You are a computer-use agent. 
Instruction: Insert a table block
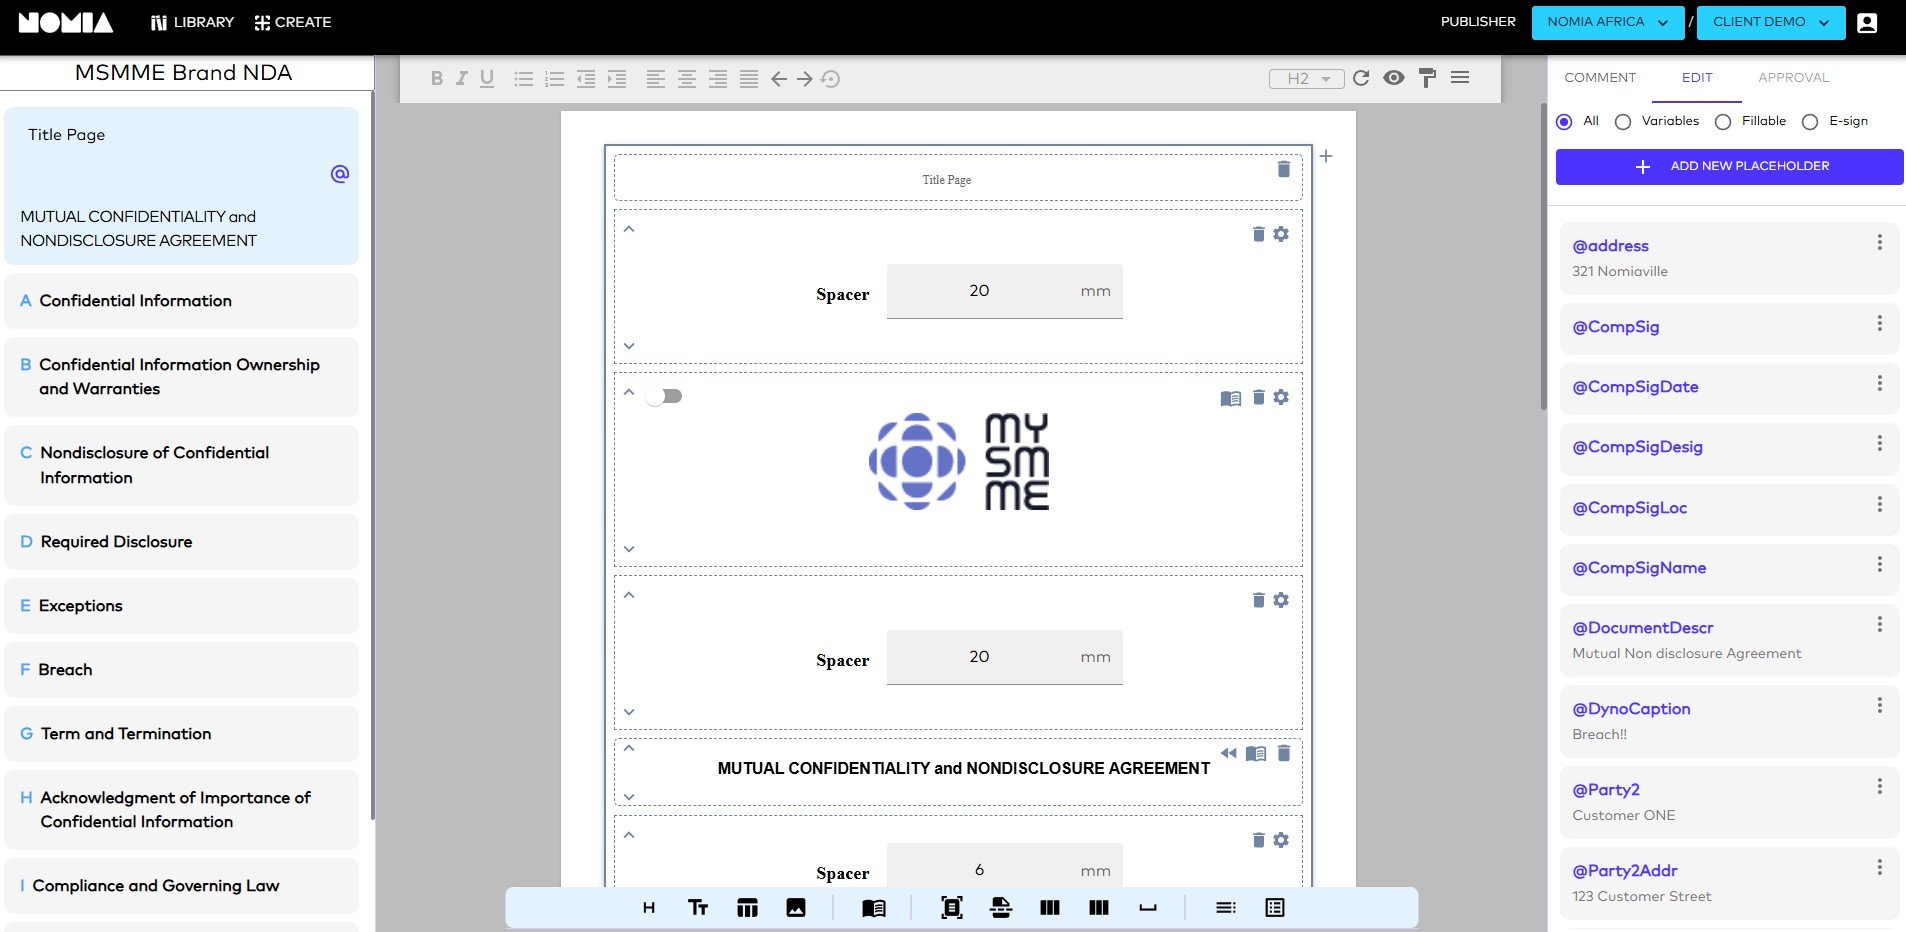pyautogui.click(x=747, y=908)
